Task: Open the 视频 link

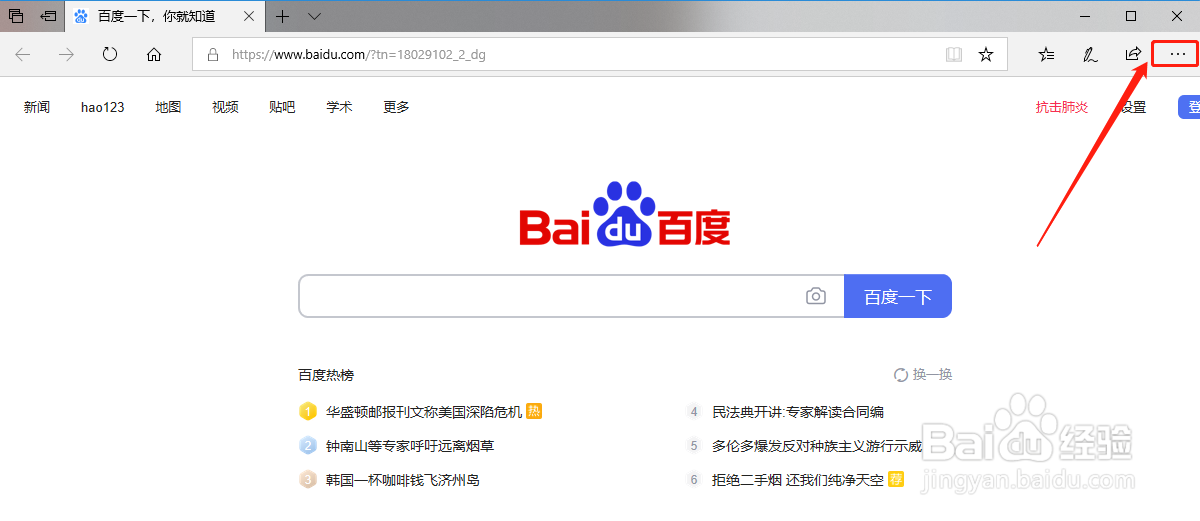Action: click(225, 107)
